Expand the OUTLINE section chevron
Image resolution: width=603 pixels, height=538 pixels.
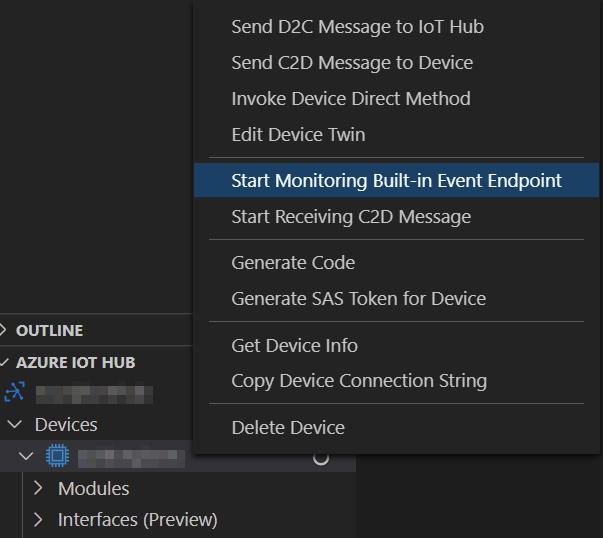pos(3,330)
